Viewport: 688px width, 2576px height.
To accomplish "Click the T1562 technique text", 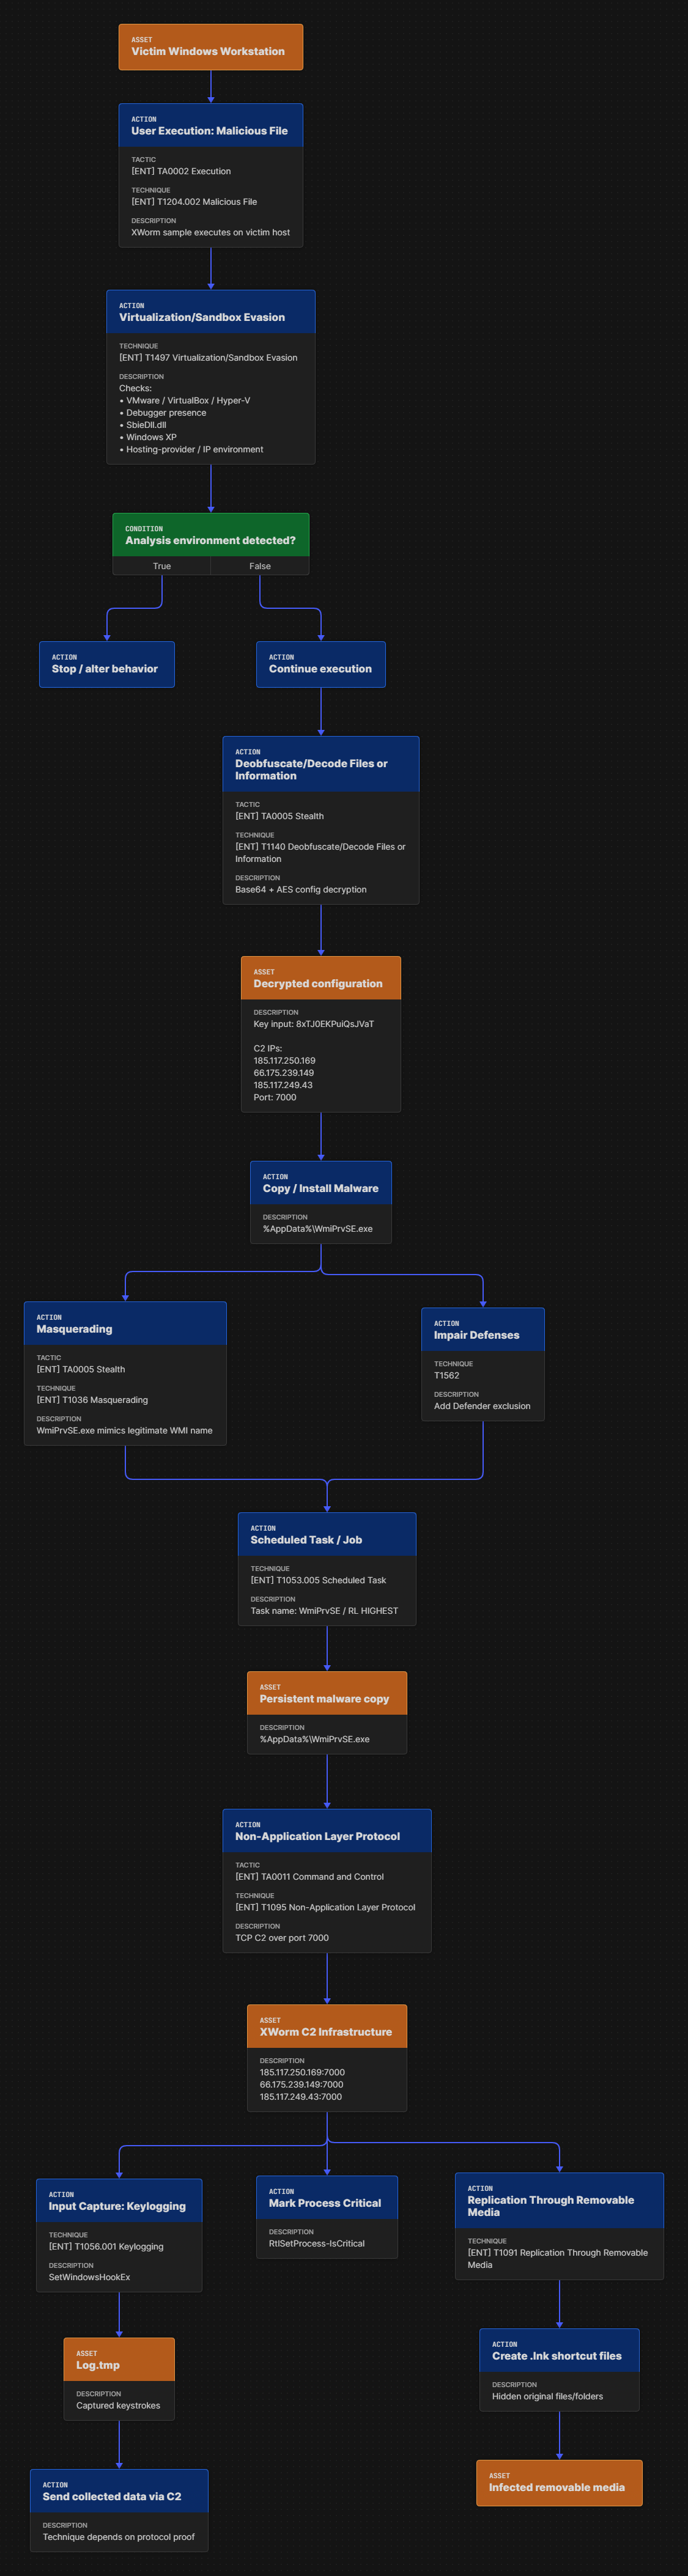I will click(x=447, y=1376).
